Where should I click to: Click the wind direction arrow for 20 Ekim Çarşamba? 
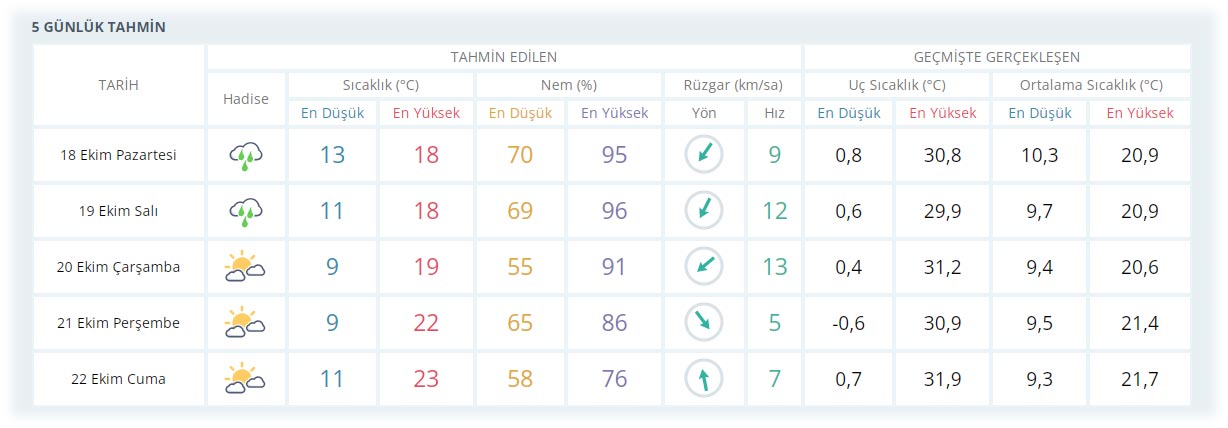point(704,267)
